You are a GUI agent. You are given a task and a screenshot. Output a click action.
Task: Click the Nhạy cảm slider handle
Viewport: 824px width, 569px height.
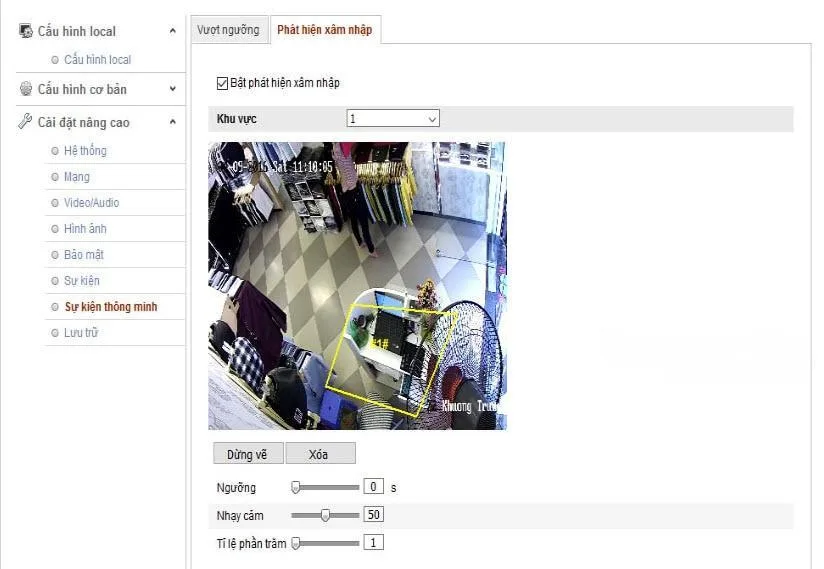click(325, 515)
